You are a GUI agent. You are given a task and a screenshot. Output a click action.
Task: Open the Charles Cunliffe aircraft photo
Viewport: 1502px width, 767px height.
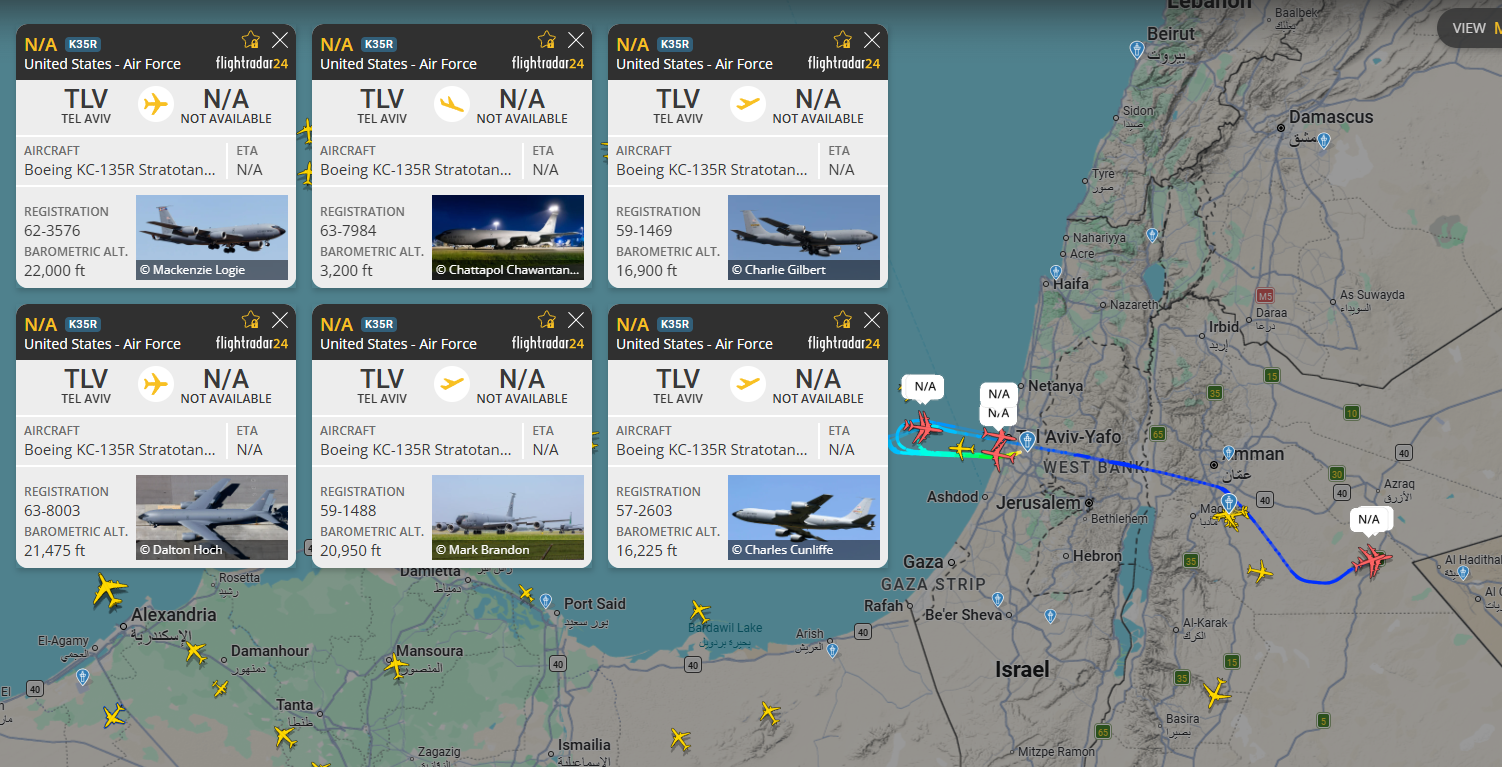coord(804,517)
